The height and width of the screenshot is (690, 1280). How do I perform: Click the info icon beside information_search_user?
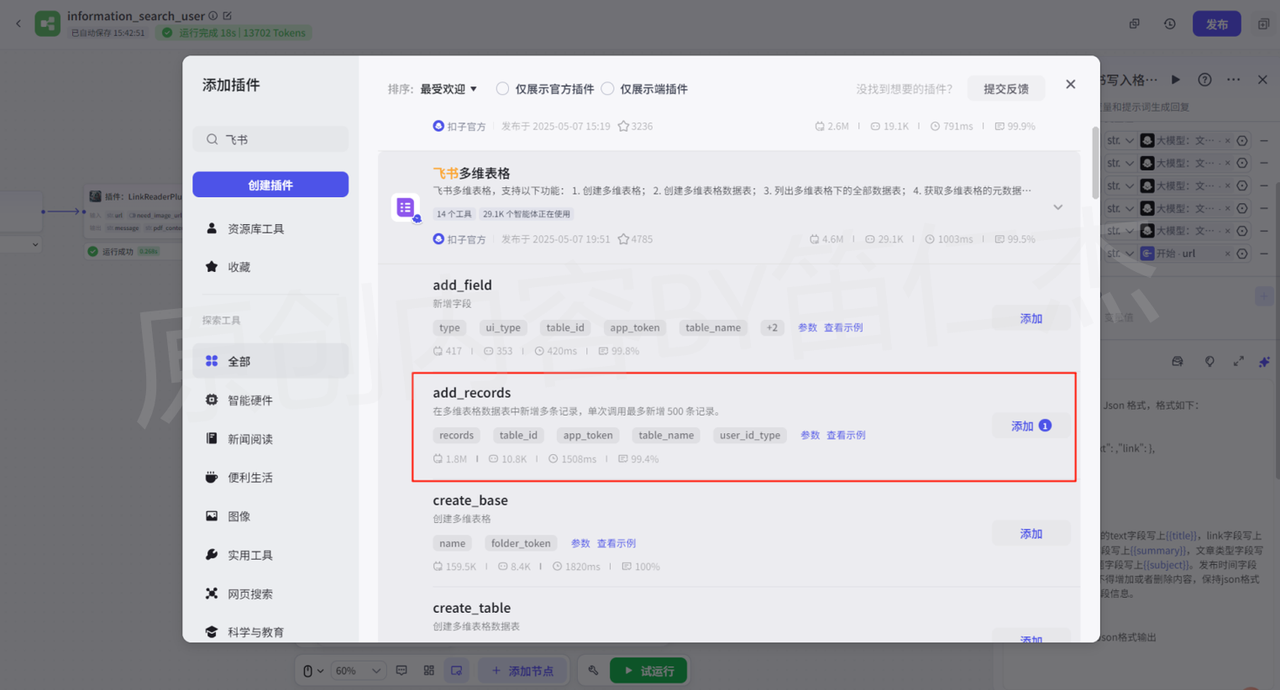pyautogui.click(x=212, y=16)
